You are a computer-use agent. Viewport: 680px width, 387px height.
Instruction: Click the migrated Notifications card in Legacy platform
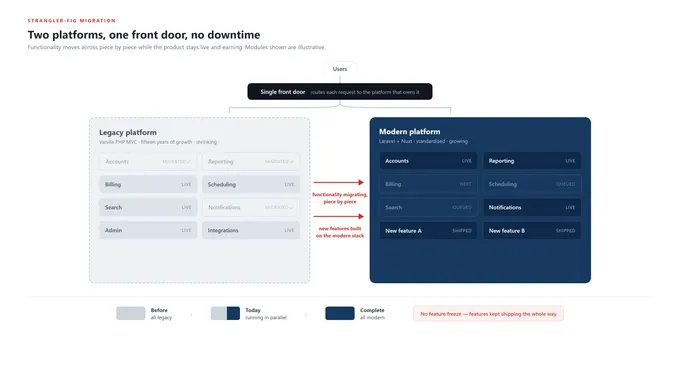coord(251,207)
